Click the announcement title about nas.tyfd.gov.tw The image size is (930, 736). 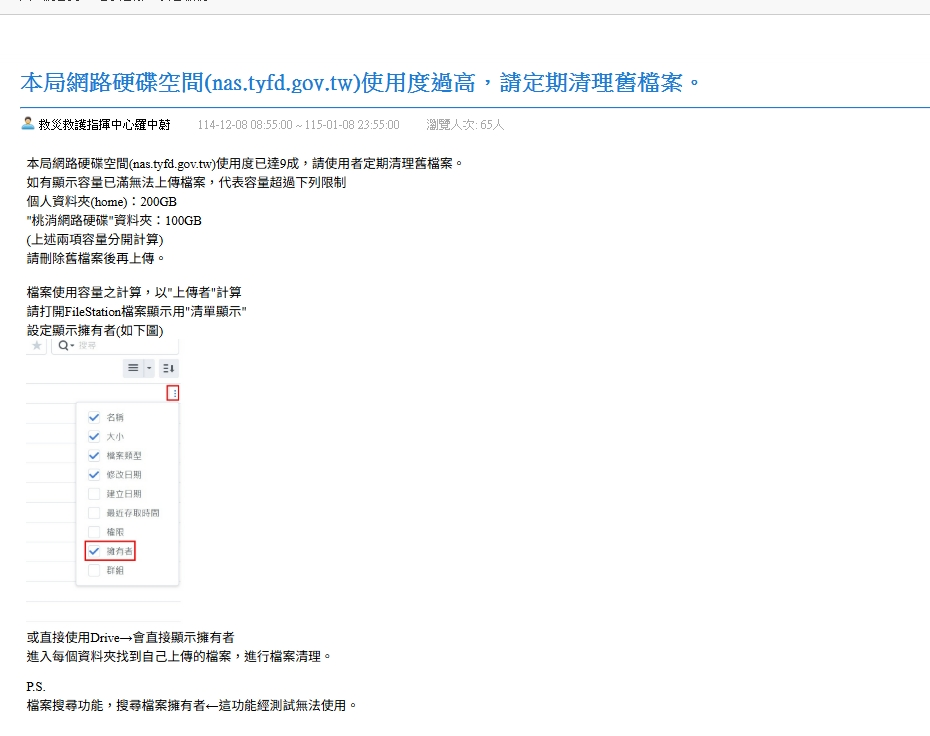(359, 82)
